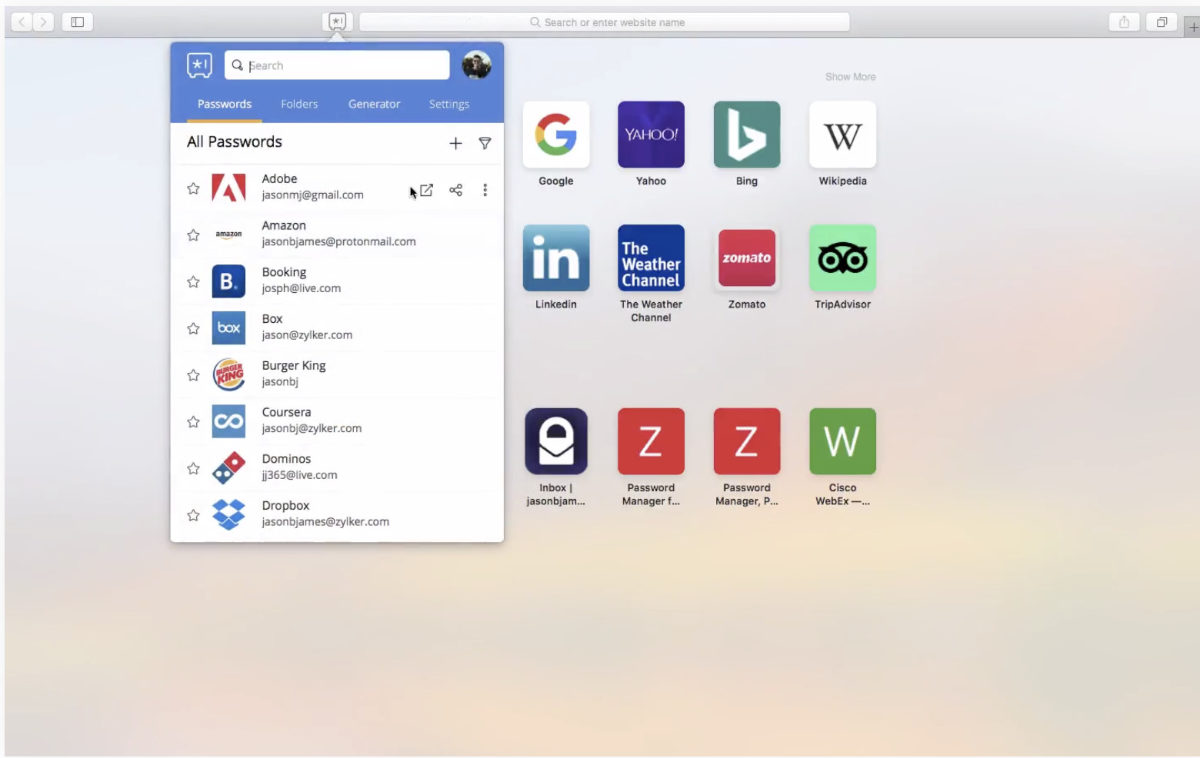Viewport: 1200px width, 758px height.
Task: Show Safari sidebar button
Action: 77,21
